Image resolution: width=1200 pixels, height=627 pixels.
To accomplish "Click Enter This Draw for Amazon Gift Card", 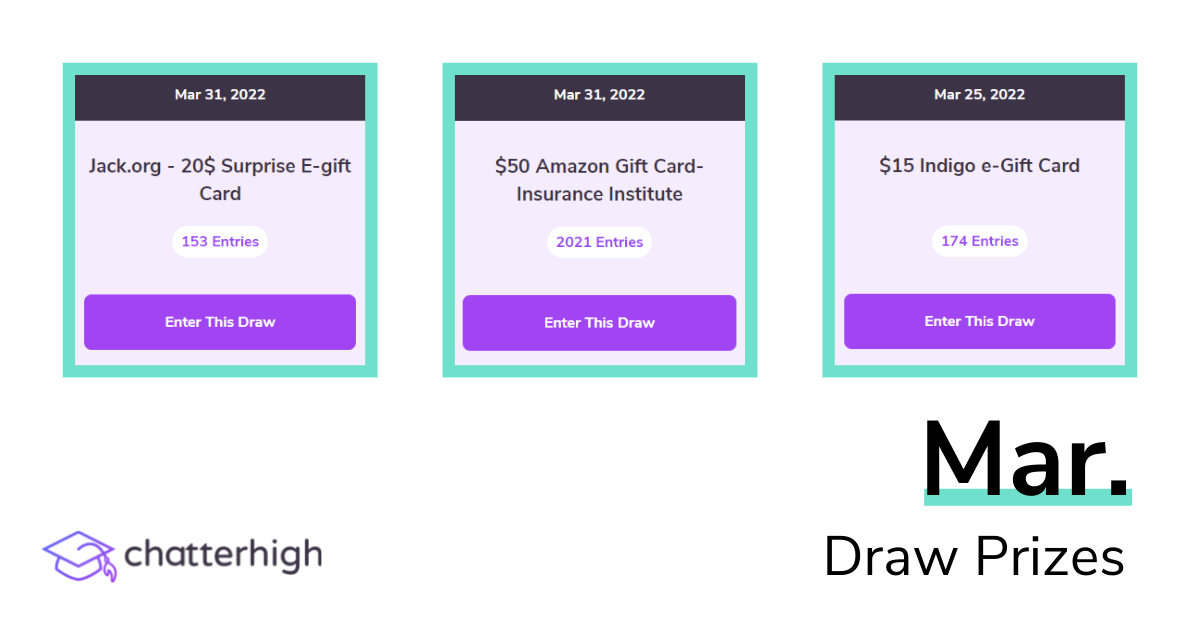I will click(599, 323).
